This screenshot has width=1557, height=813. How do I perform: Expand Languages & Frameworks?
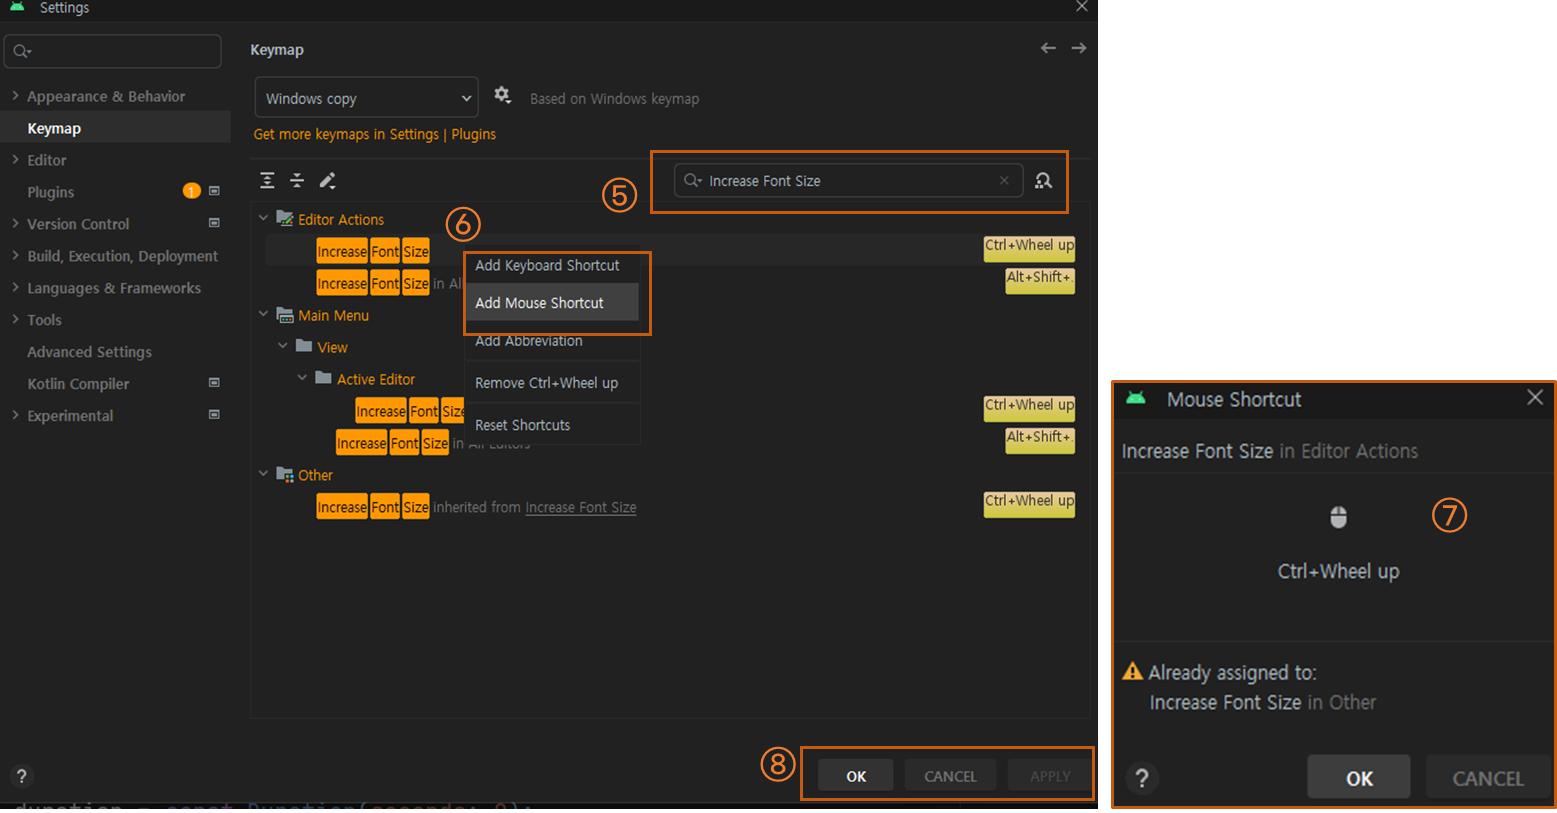tap(15, 288)
